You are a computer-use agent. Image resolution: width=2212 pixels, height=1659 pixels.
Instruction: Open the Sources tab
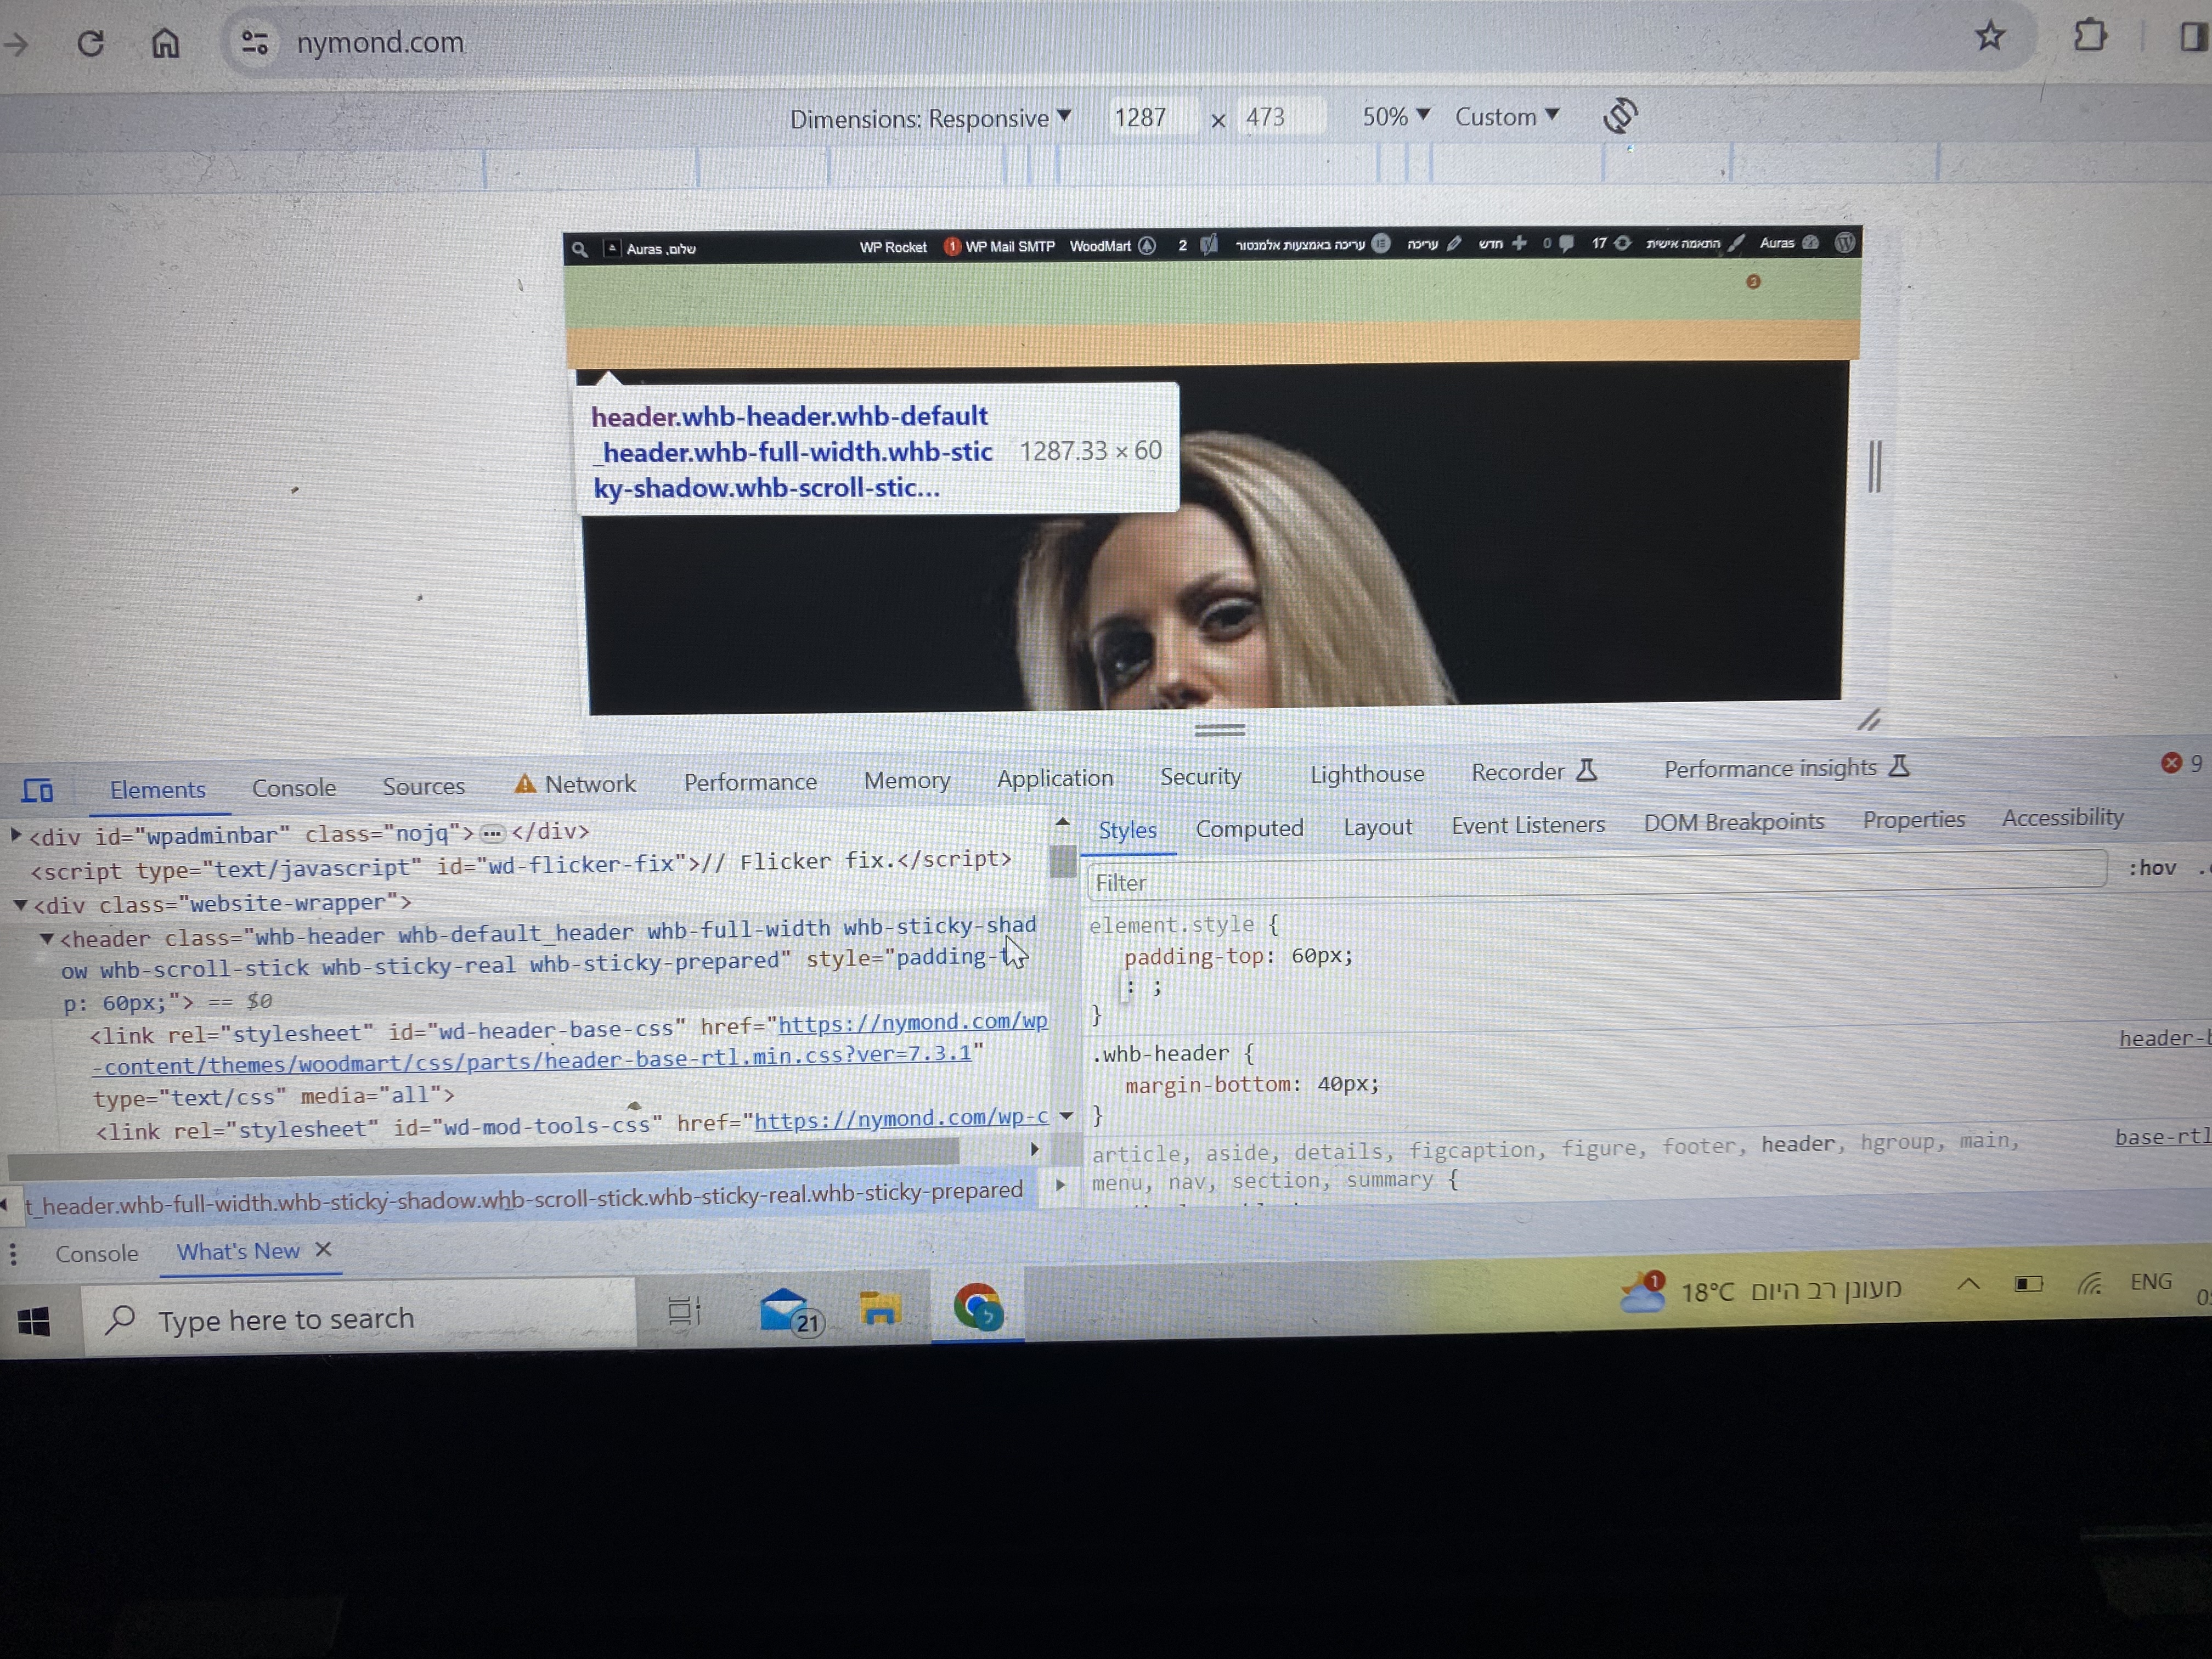424,786
